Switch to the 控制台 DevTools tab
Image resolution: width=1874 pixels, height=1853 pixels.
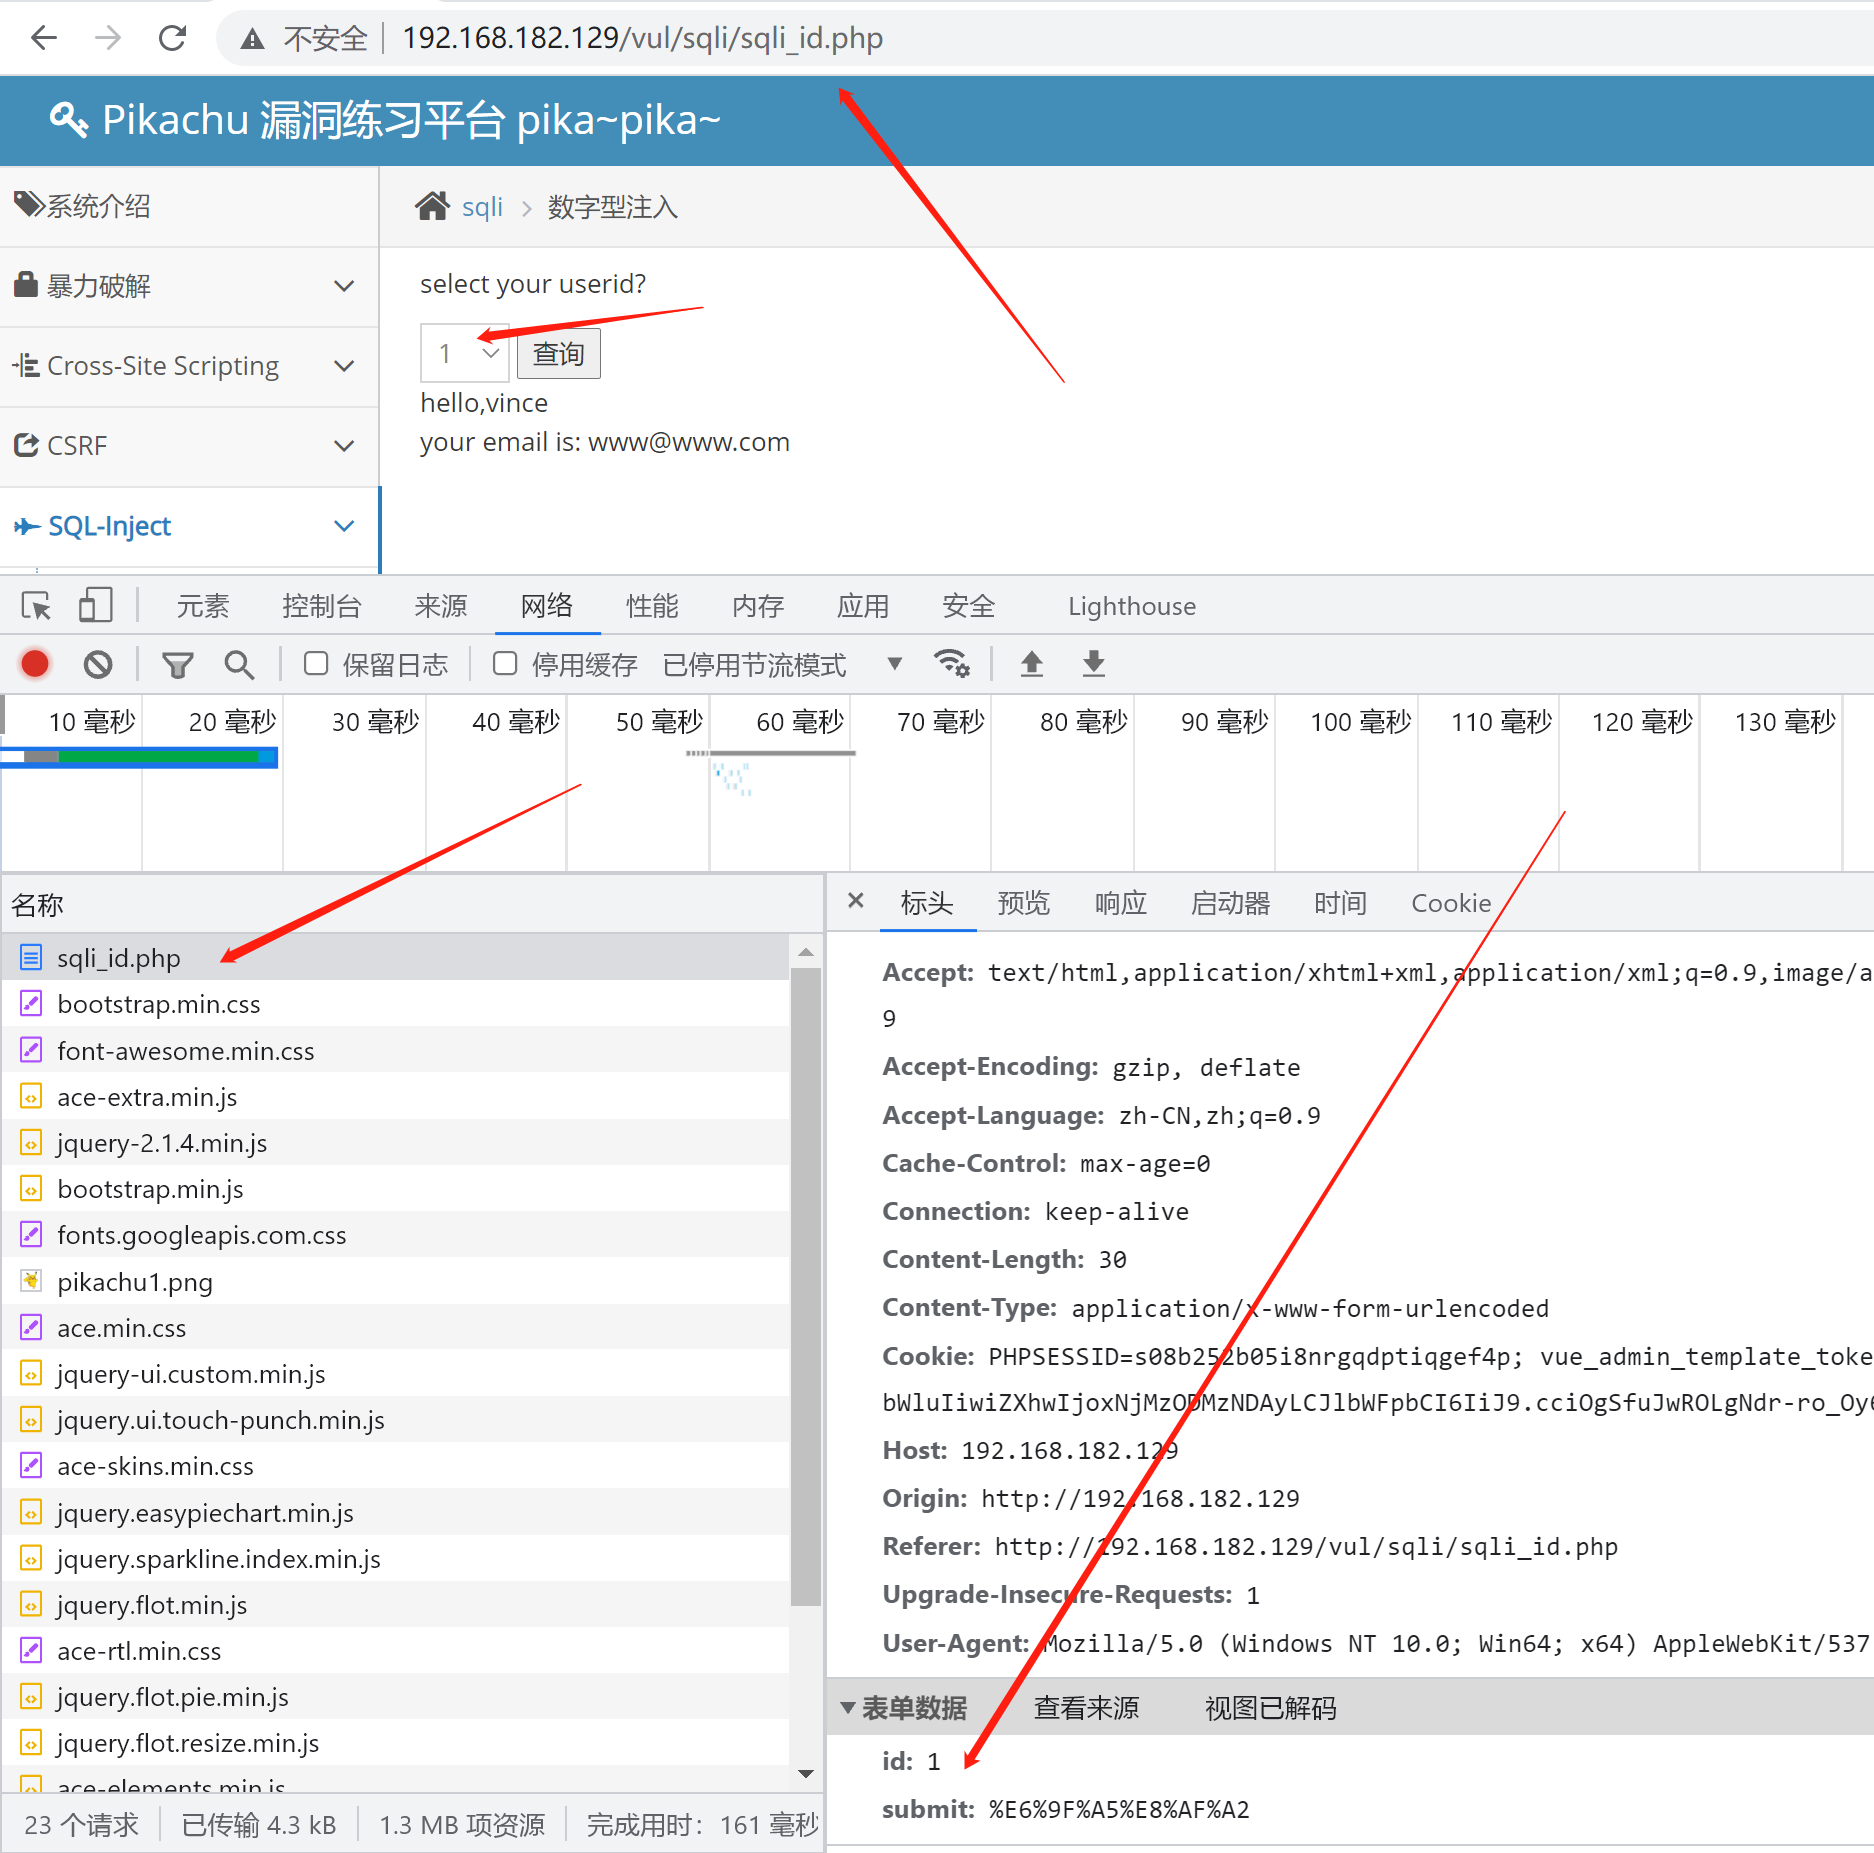click(322, 606)
